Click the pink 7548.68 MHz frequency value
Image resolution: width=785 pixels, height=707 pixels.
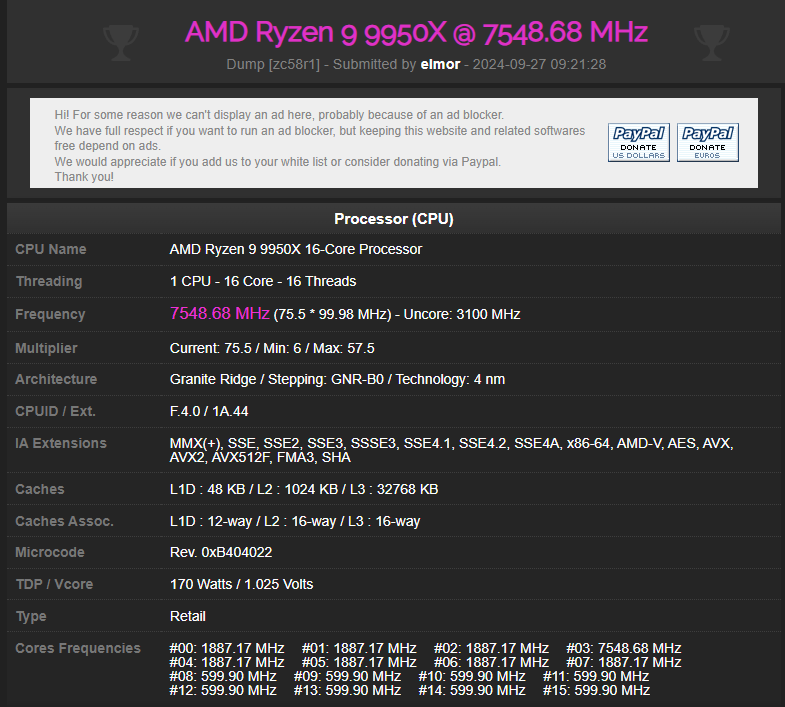pyautogui.click(x=220, y=314)
